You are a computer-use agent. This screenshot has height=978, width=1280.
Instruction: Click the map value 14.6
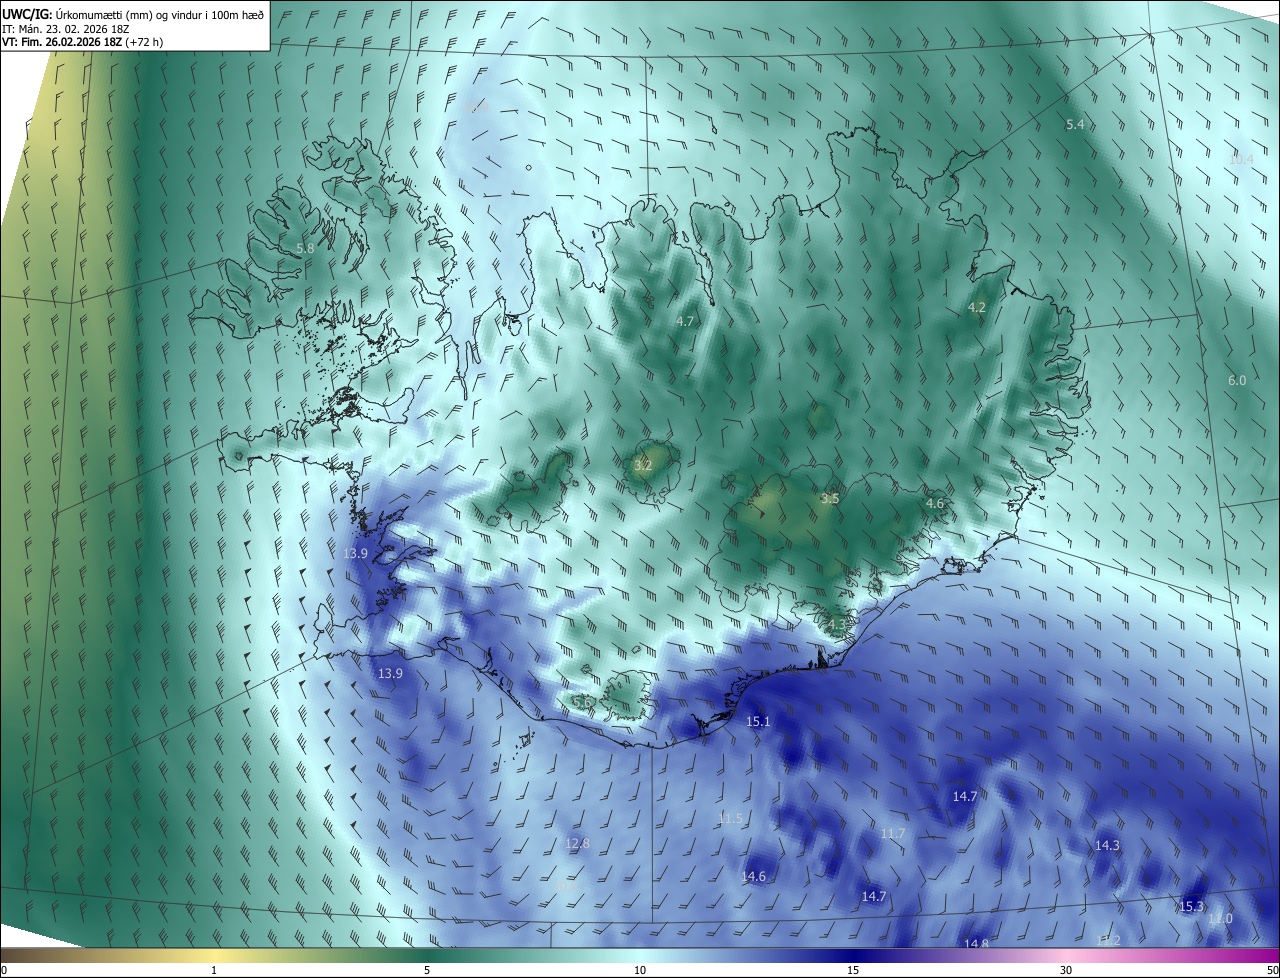tap(753, 877)
